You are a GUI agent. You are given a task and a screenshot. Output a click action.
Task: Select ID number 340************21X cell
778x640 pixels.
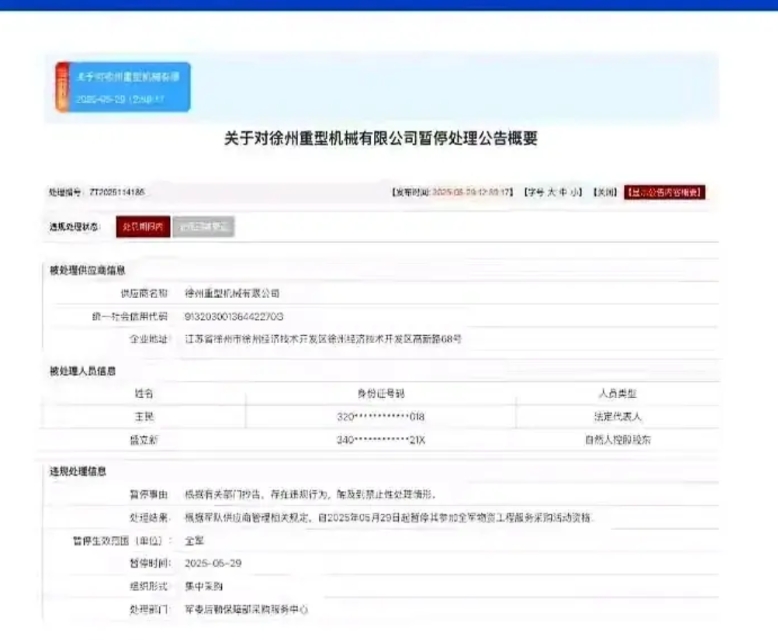click(x=381, y=440)
